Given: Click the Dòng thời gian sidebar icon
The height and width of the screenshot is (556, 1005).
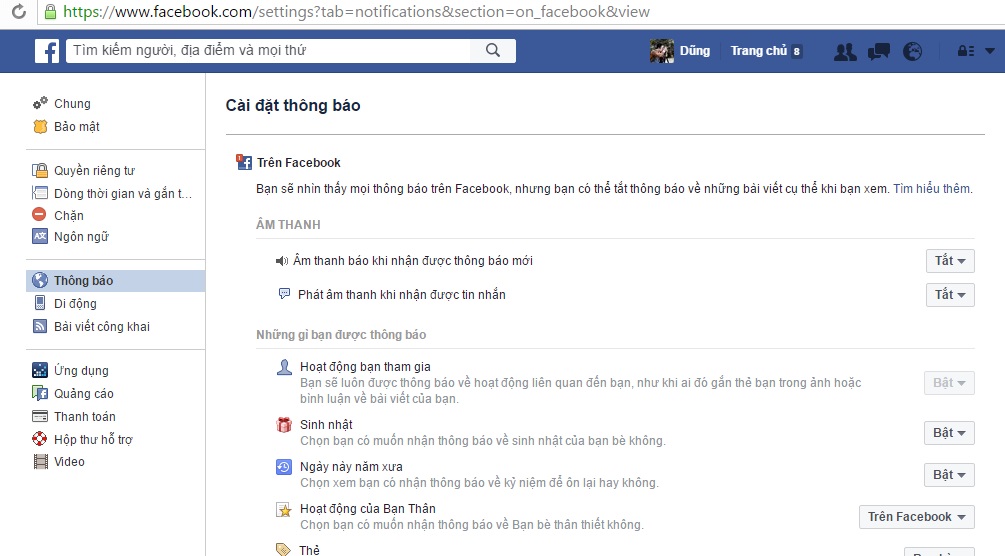Looking at the screenshot, I should (40, 193).
